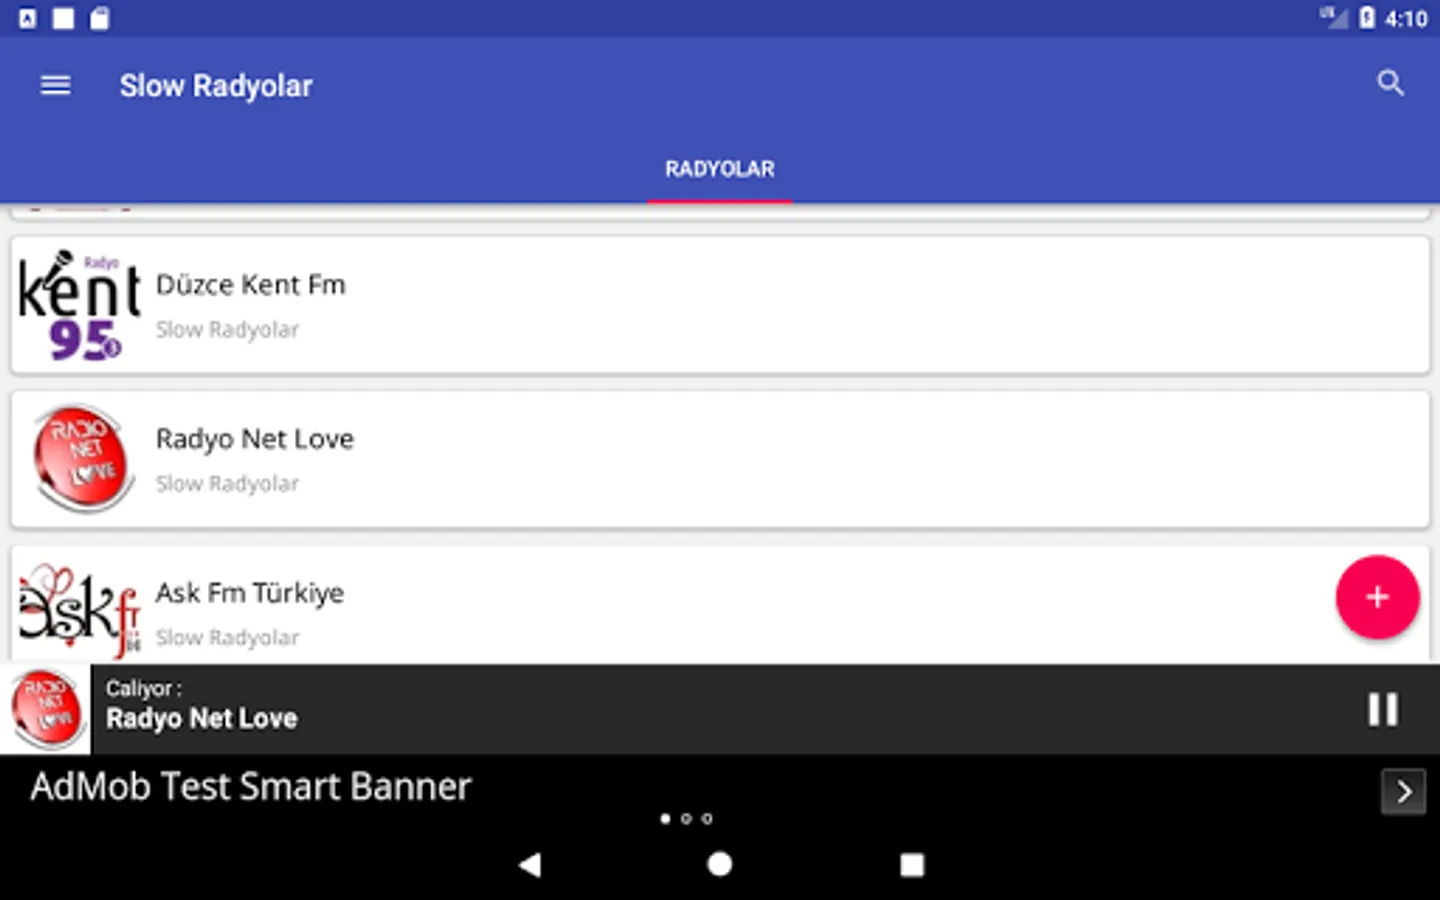Switch to the RADYOLAR tab
1440x900 pixels.
pyautogui.click(x=720, y=169)
